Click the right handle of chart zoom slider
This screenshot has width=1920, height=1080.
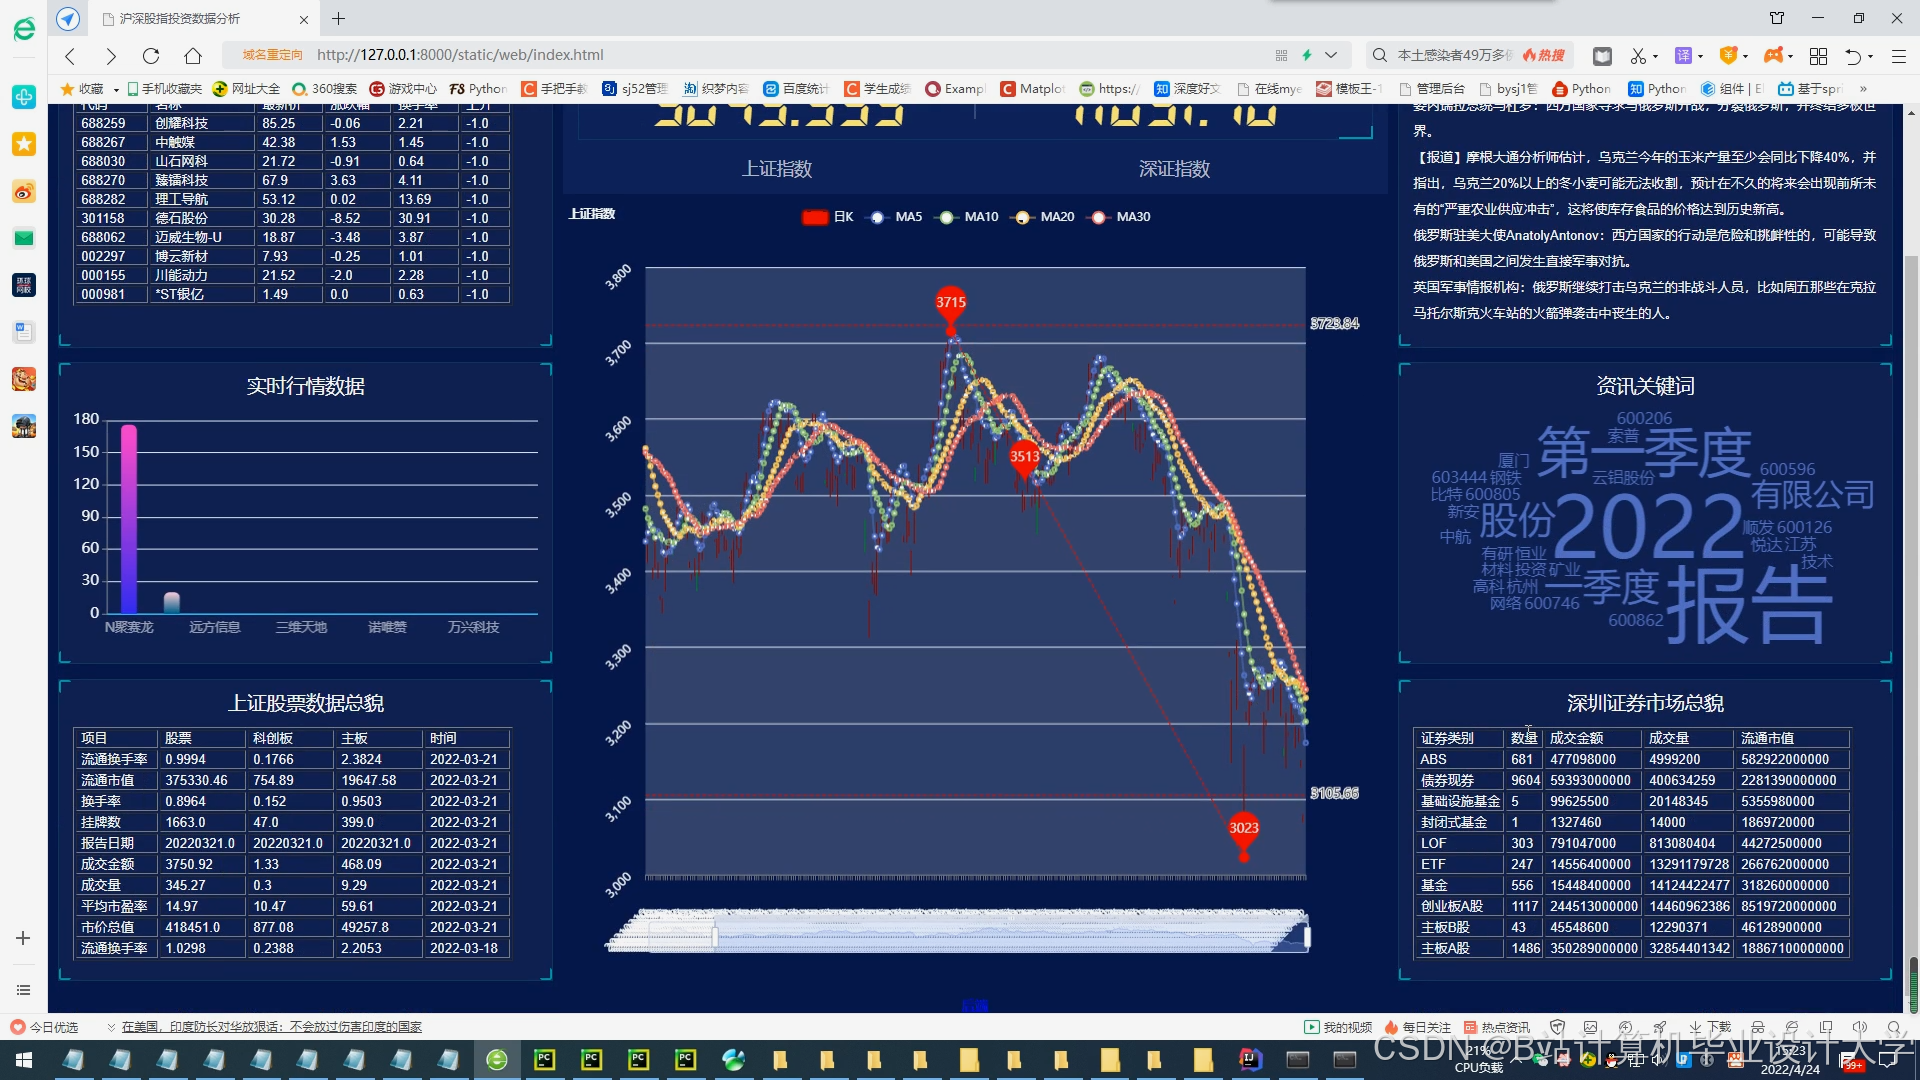pos(1307,937)
